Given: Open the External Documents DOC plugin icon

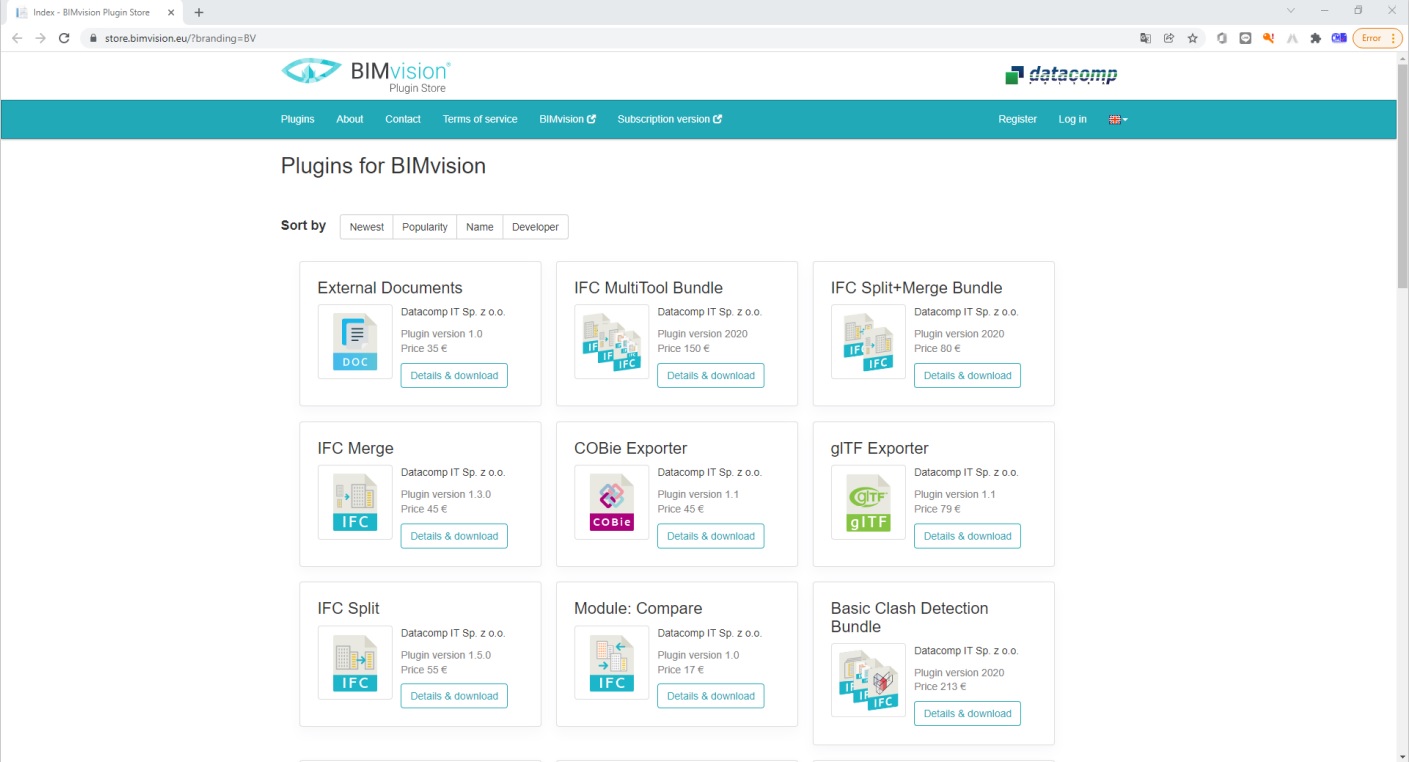Looking at the screenshot, I should [x=355, y=342].
